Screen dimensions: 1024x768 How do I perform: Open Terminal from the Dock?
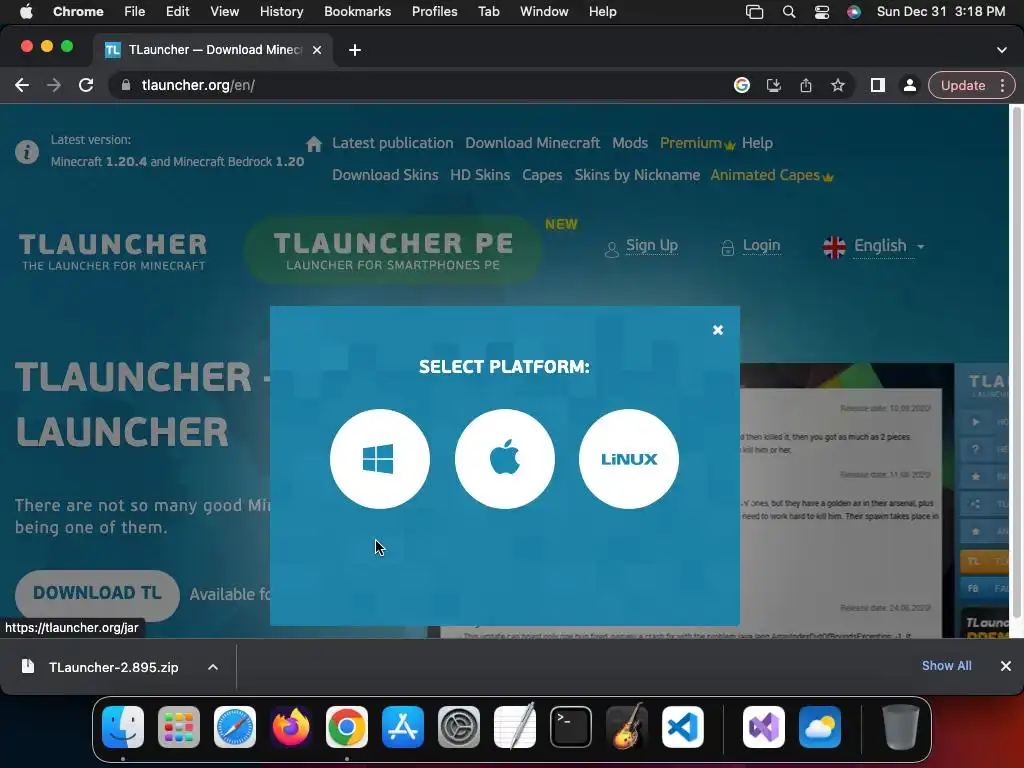pyautogui.click(x=571, y=727)
